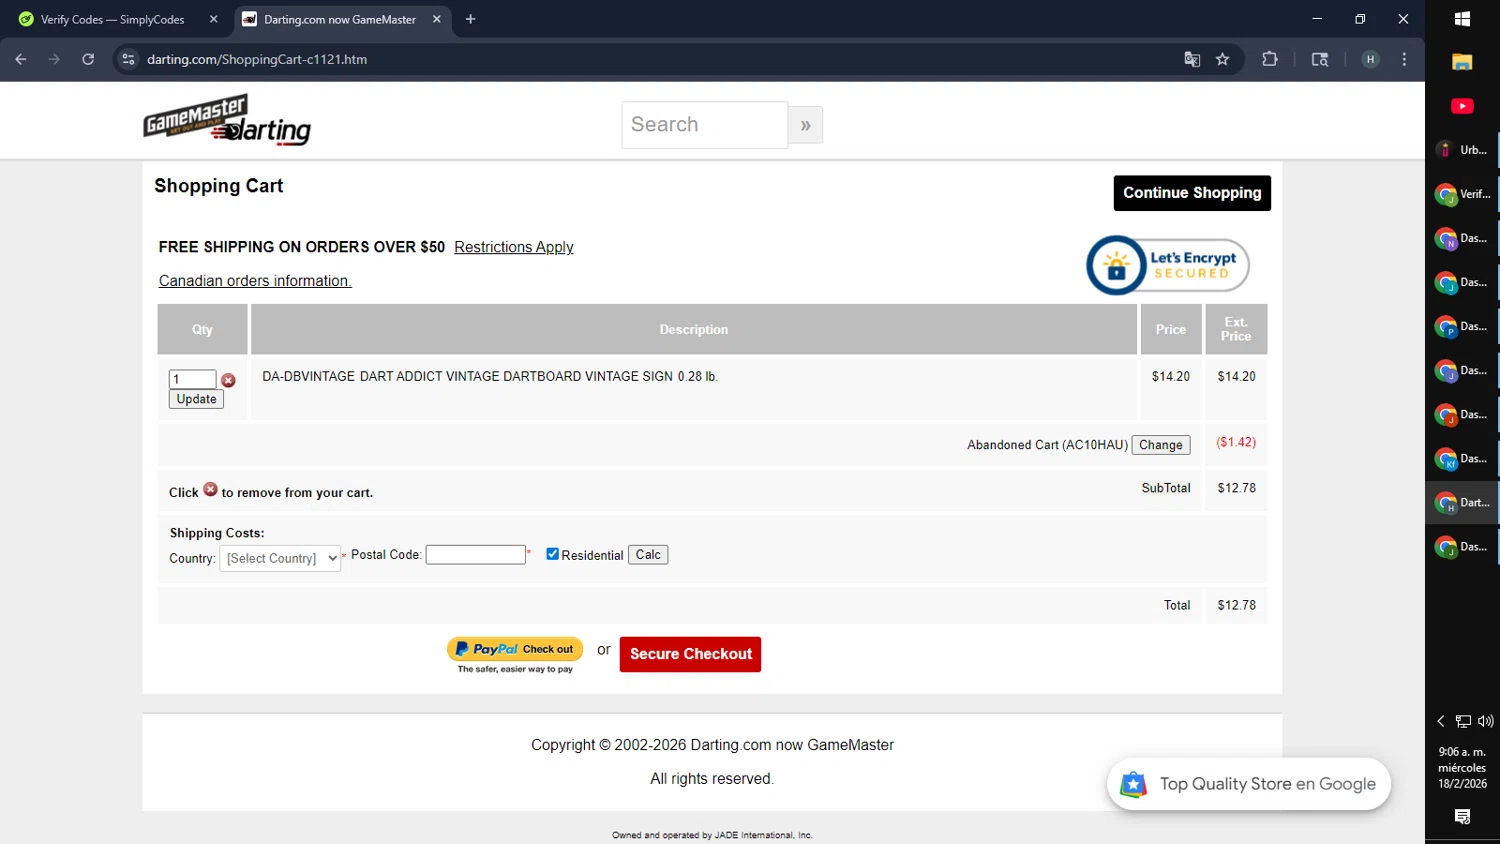Open the Chrome extensions puzzle icon

[1270, 59]
